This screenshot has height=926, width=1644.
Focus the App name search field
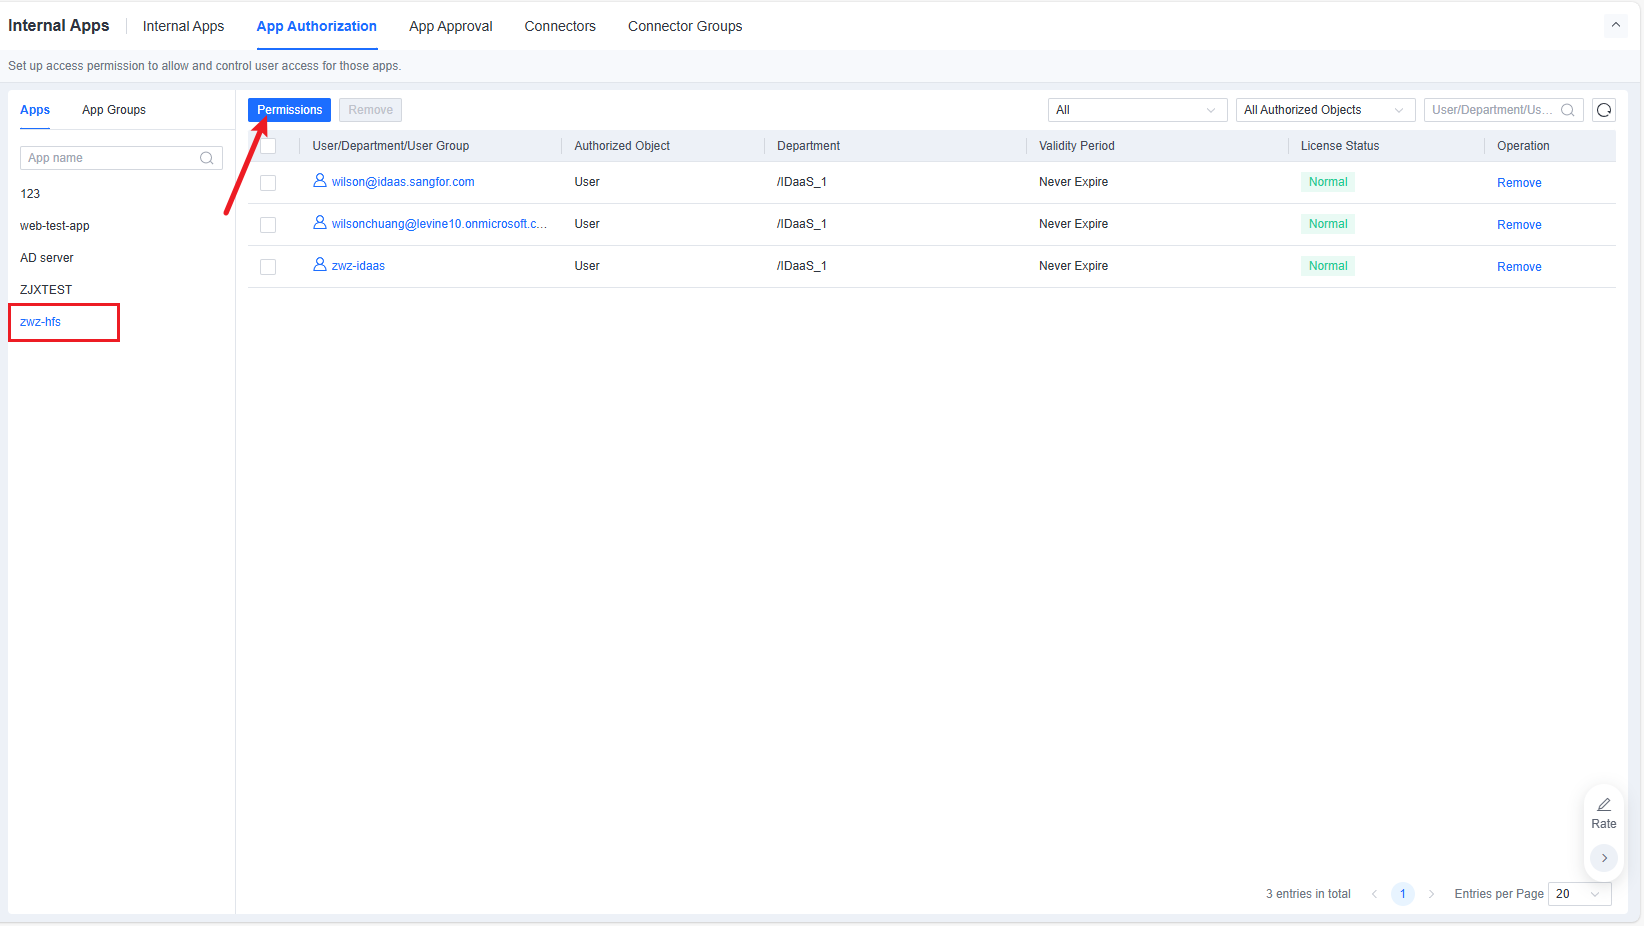[x=121, y=158]
